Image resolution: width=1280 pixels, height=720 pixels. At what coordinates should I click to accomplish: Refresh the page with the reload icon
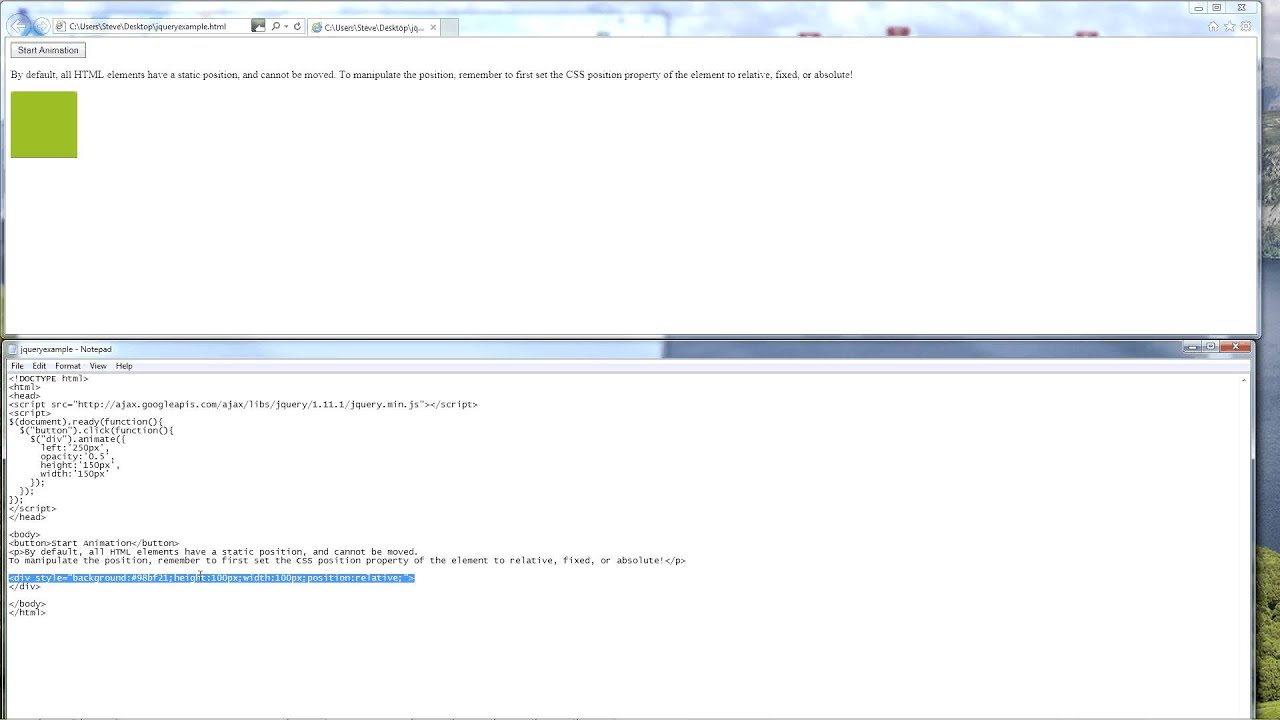click(297, 26)
